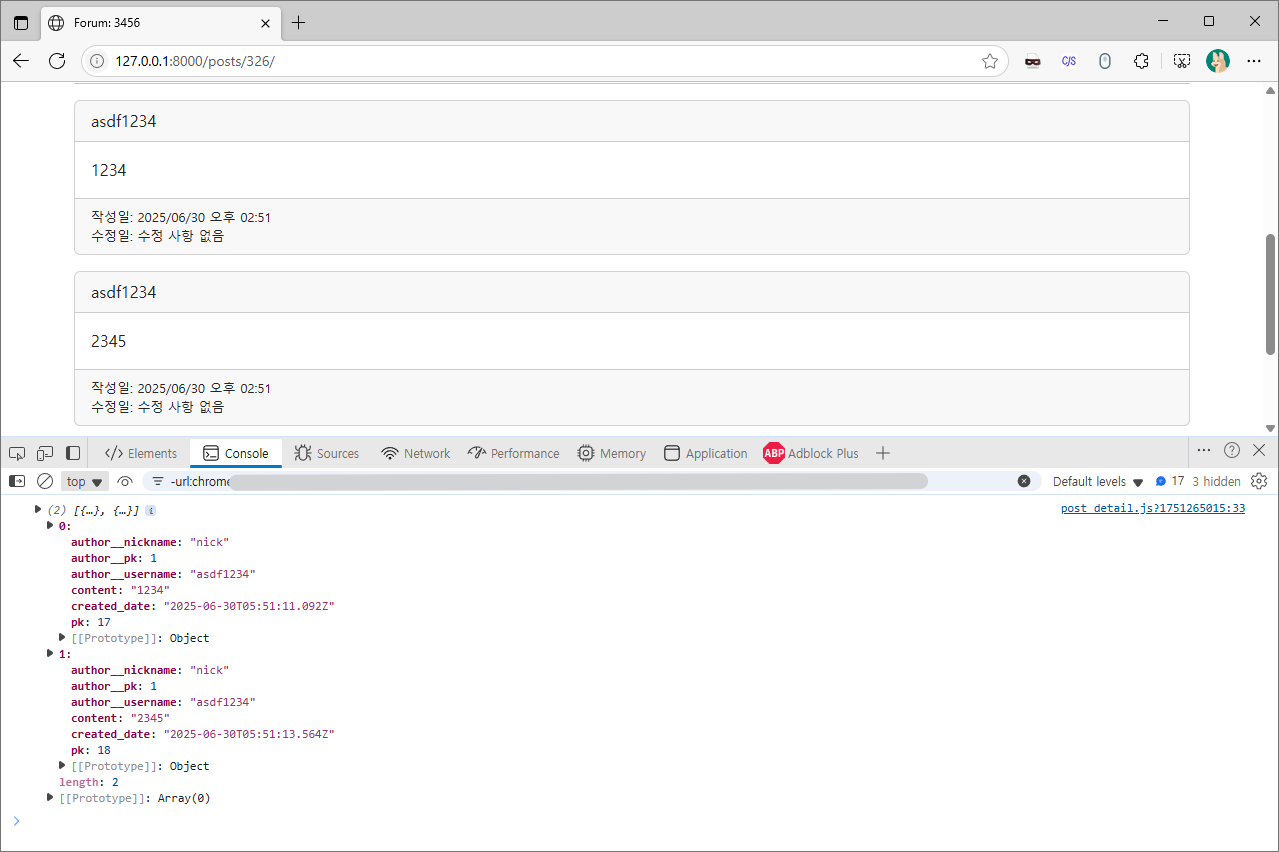Toggle DevTools activity bar dock icon
The width and height of the screenshot is (1279, 852).
(x=73, y=453)
